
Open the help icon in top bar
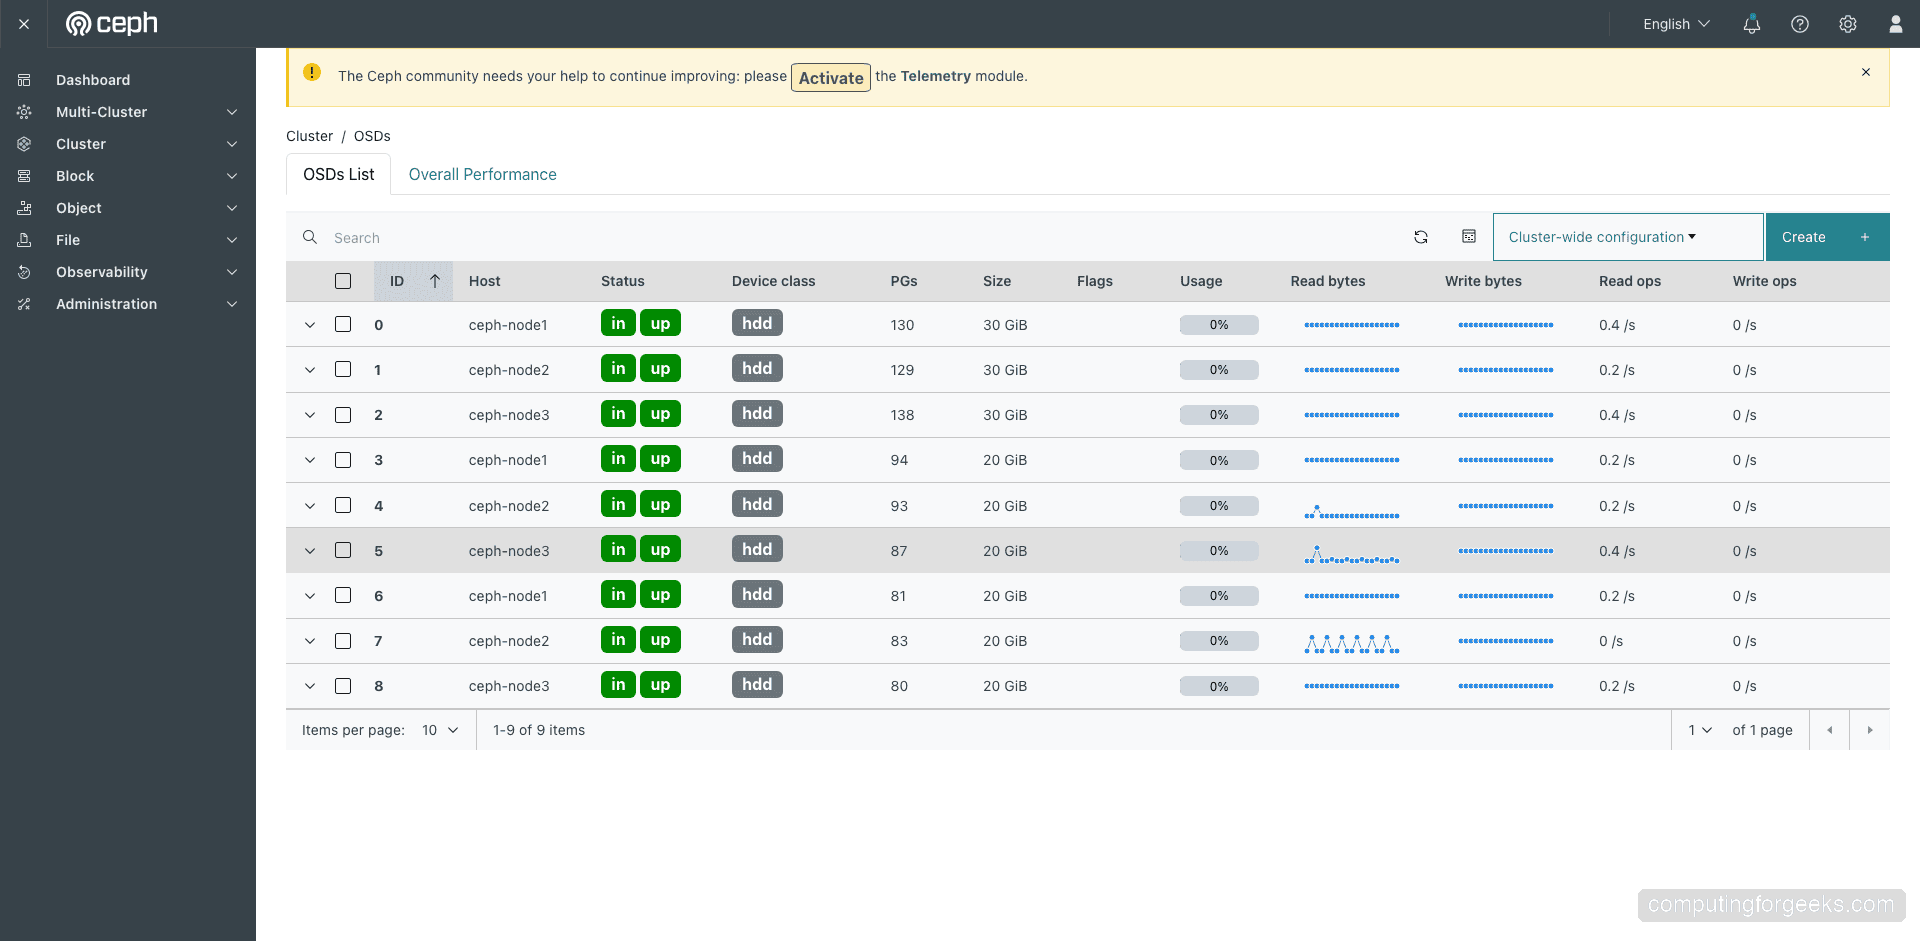(x=1800, y=24)
